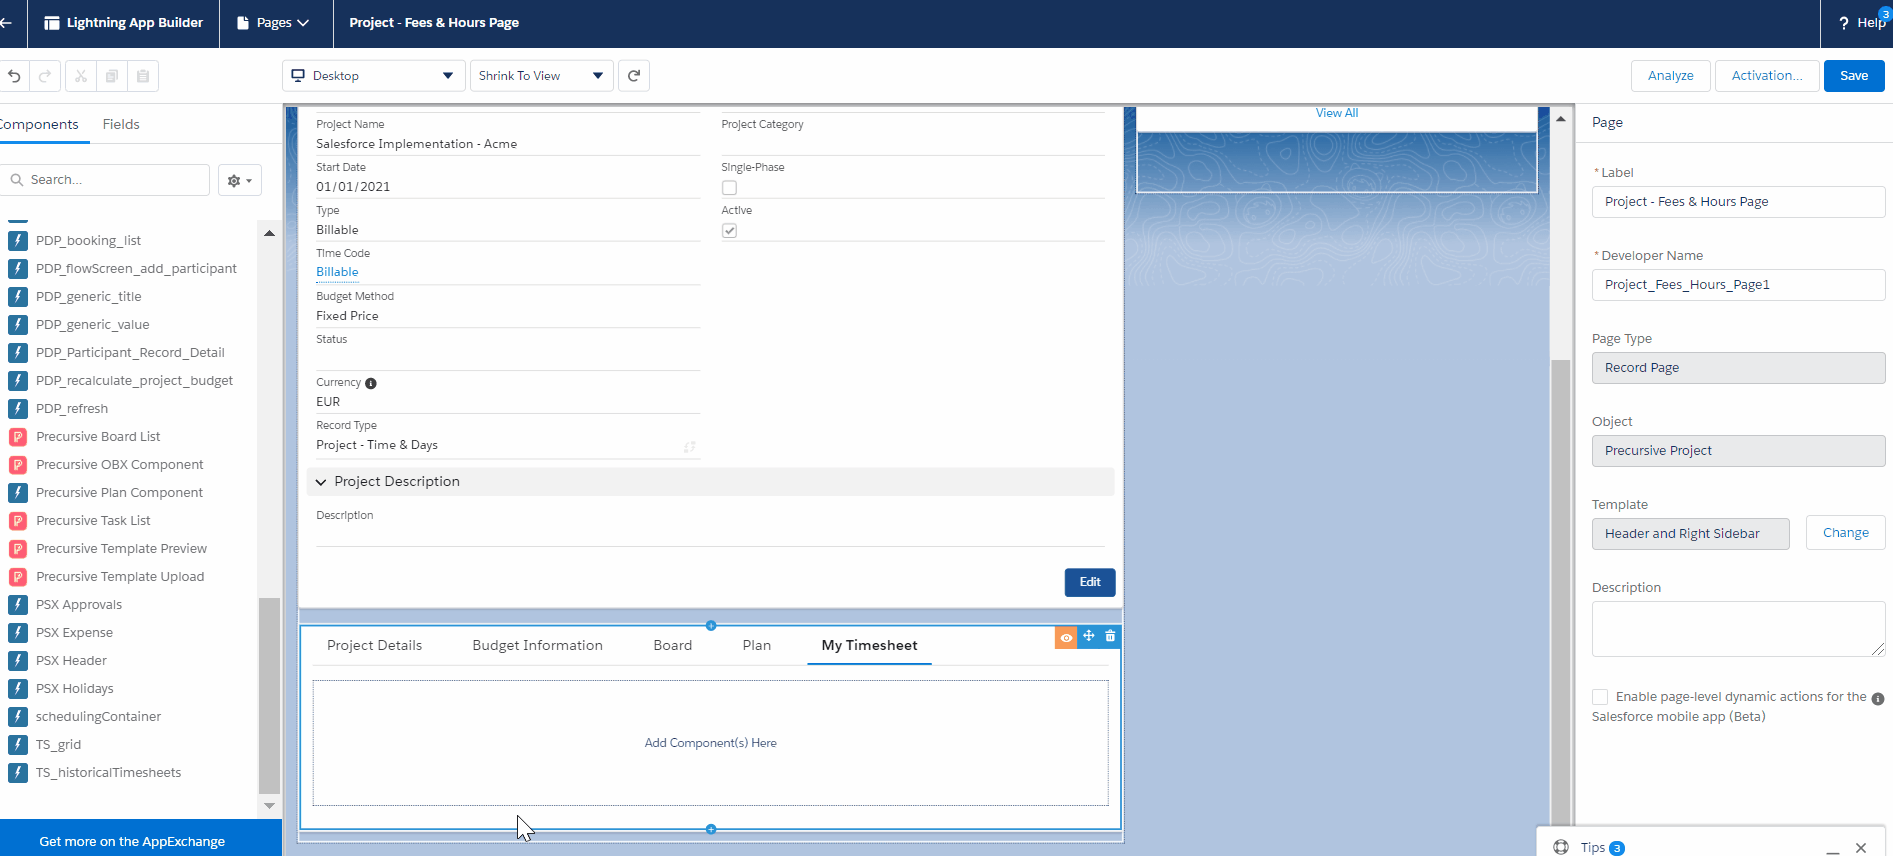The height and width of the screenshot is (856, 1893).
Task: Switch to the Fields tab
Action: click(x=121, y=124)
